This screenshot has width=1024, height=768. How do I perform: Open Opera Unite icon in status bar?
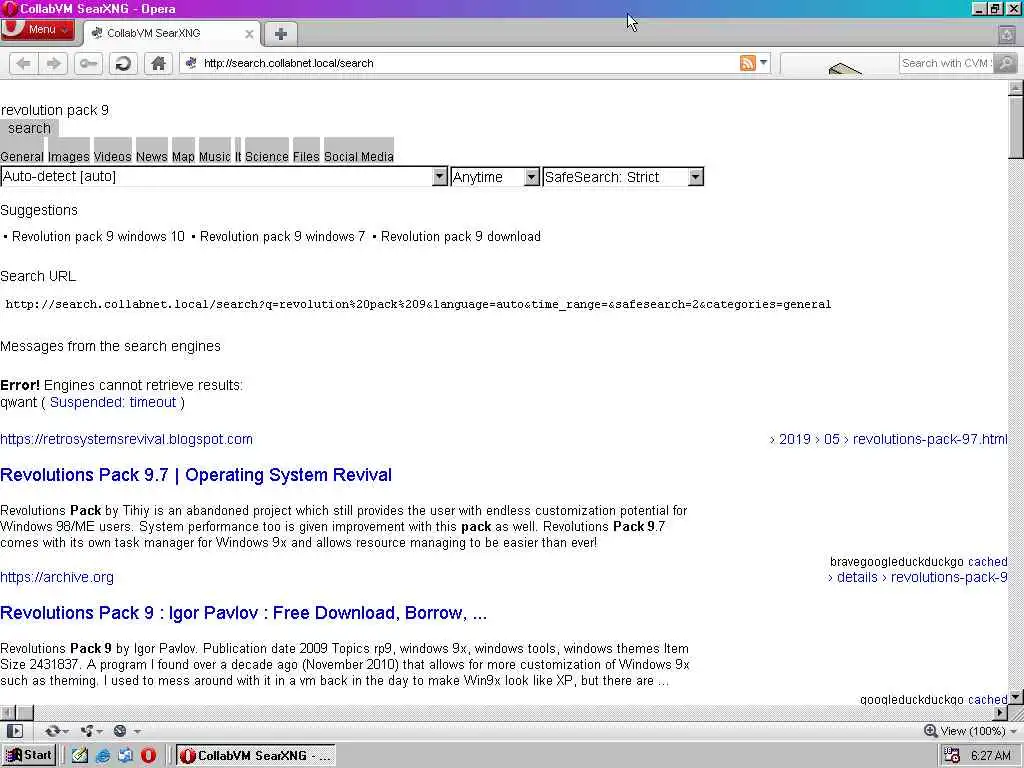point(90,731)
